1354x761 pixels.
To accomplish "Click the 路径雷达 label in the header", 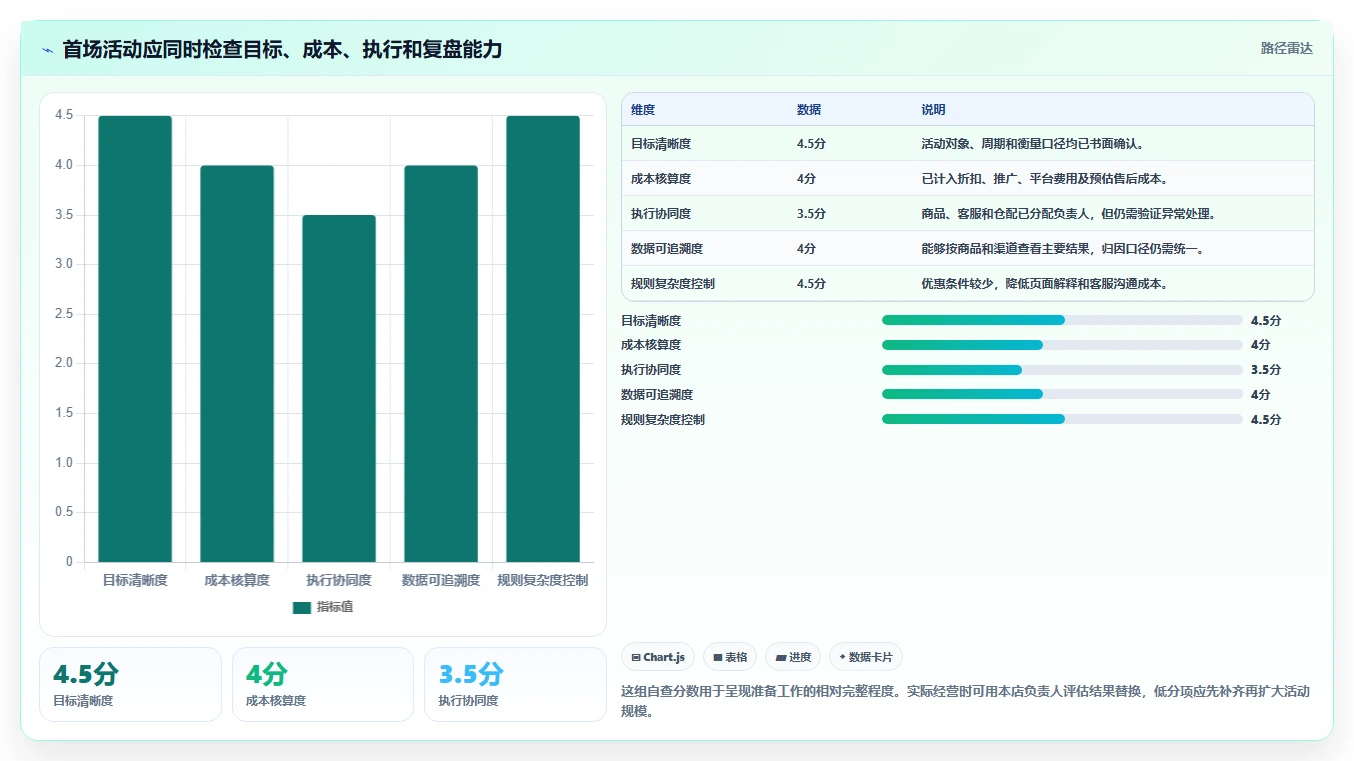I will click(1287, 48).
